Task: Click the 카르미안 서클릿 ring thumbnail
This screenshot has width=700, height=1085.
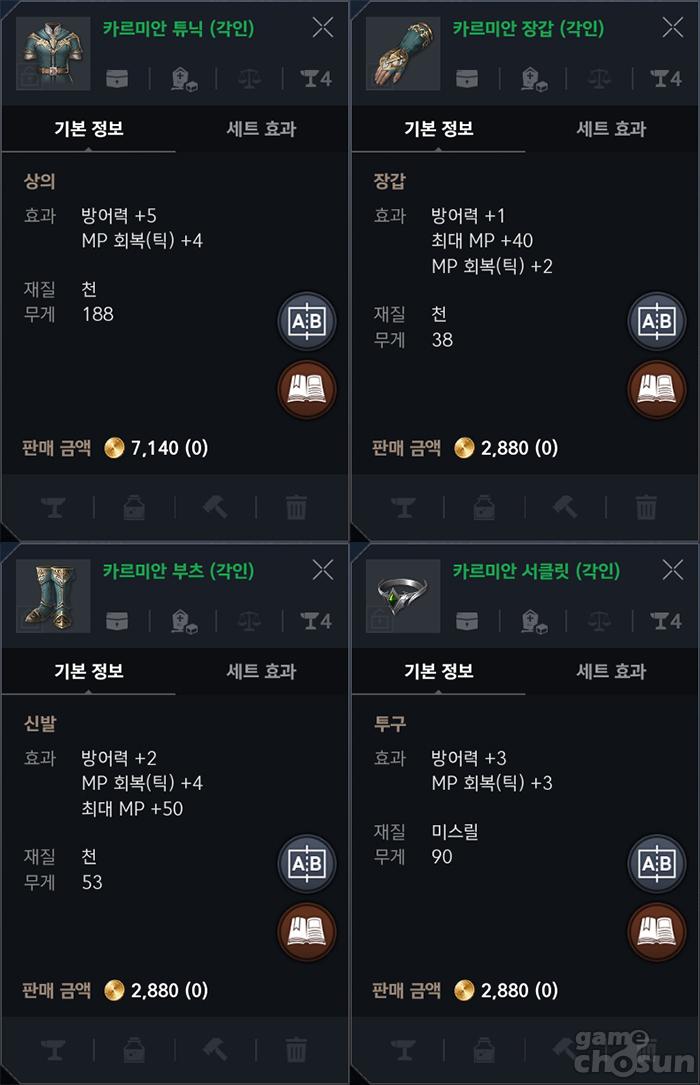Action: coord(403,595)
